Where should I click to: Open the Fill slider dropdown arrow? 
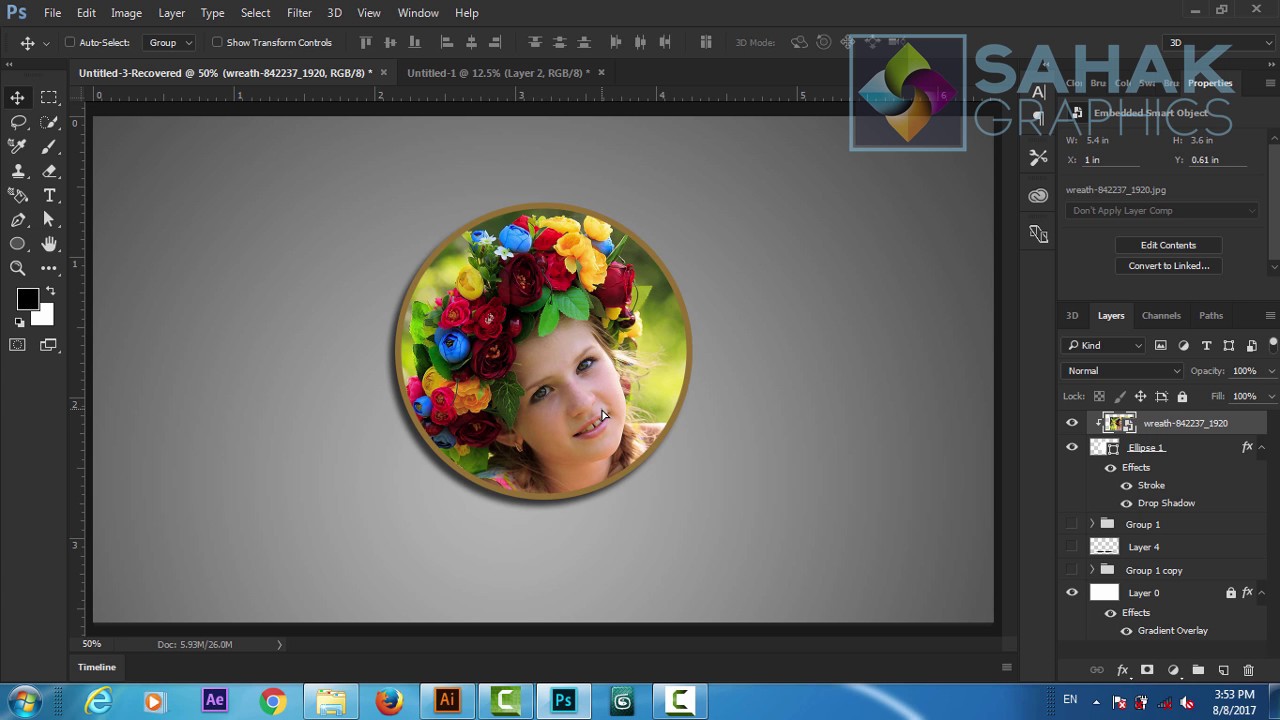click(1272, 397)
